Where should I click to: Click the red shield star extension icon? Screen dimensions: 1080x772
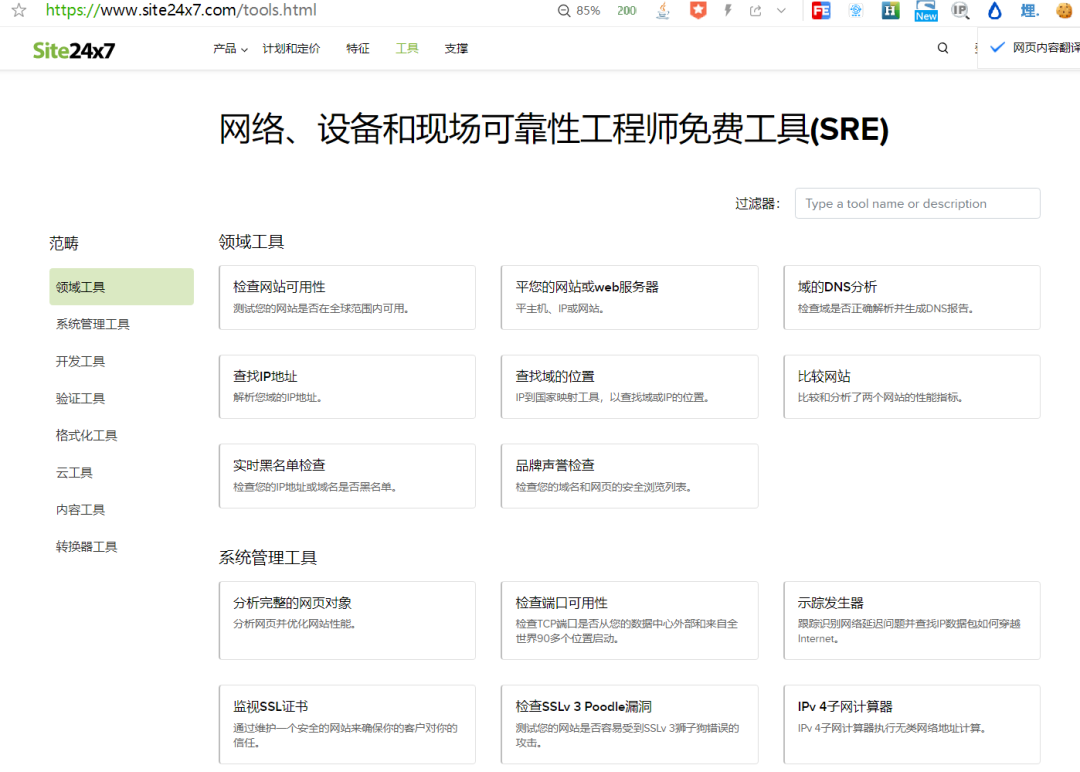698,10
